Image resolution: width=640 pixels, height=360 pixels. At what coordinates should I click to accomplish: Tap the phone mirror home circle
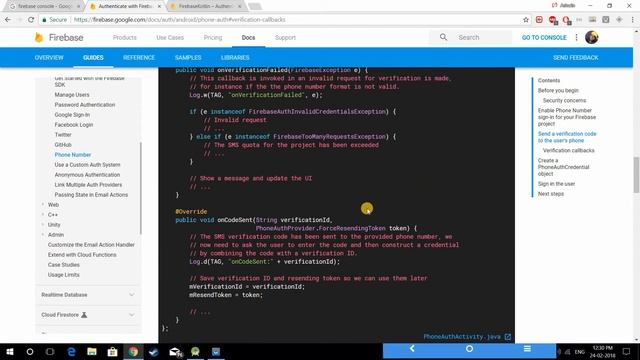tap(469, 349)
